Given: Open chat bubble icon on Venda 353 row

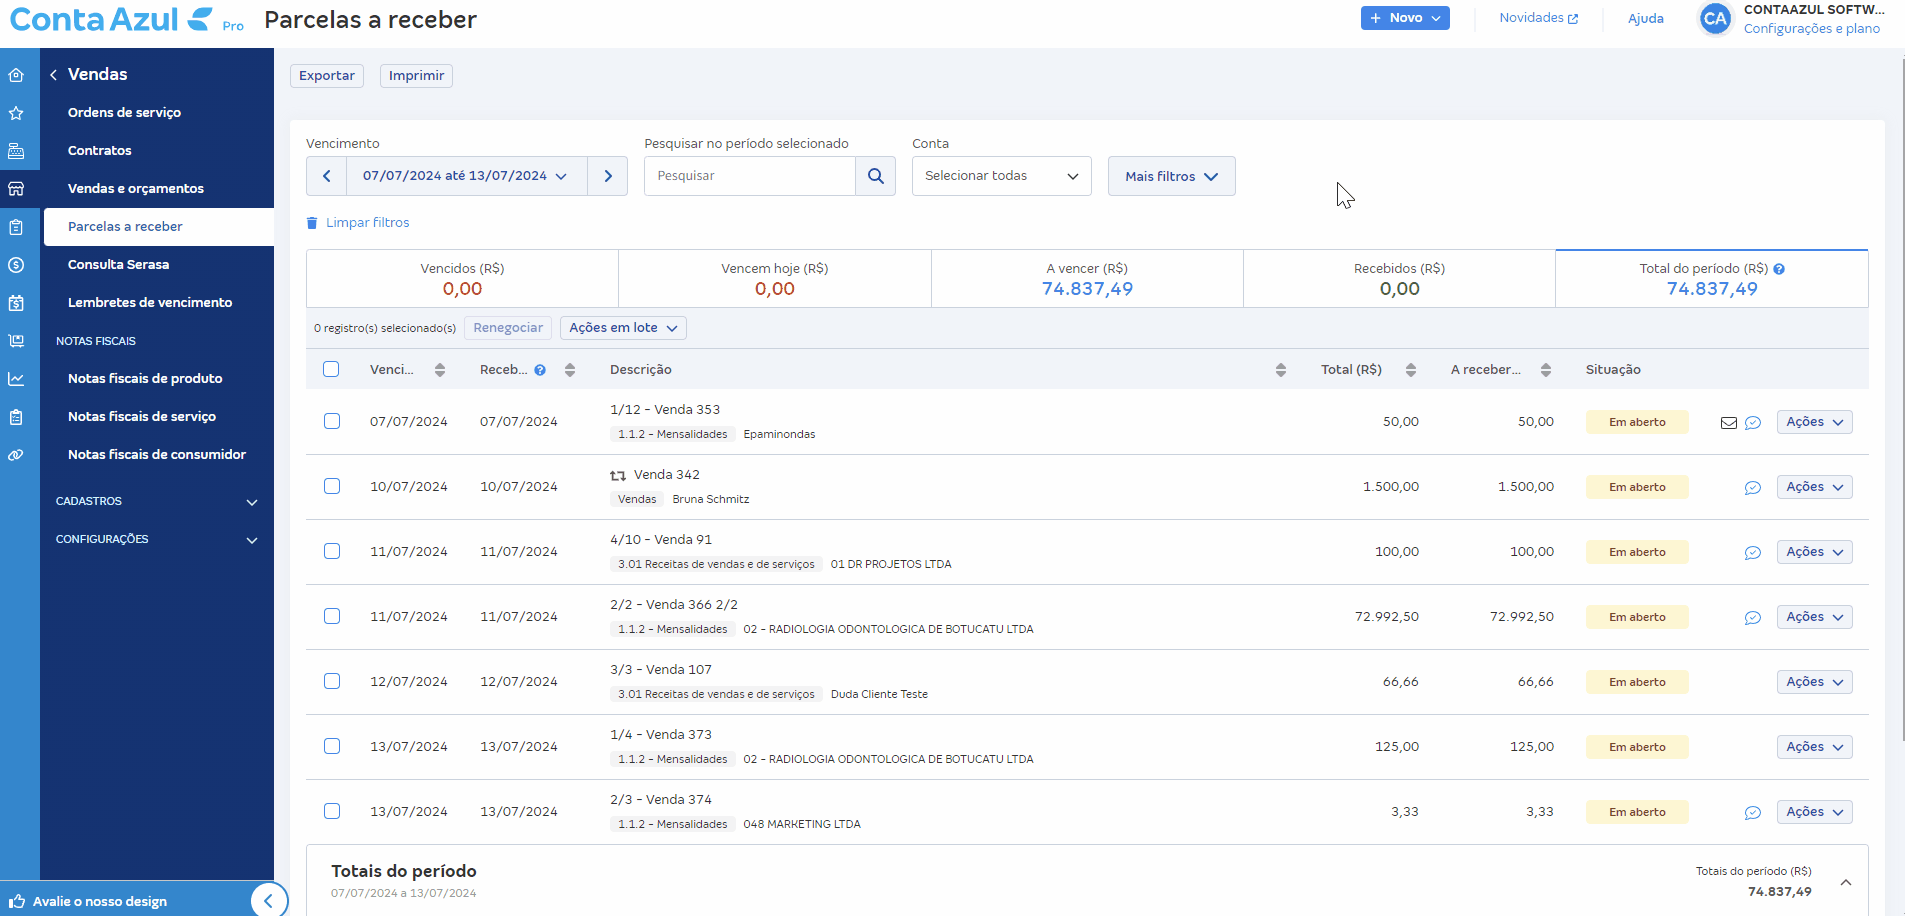Looking at the screenshot, I should click(1753, 423).
